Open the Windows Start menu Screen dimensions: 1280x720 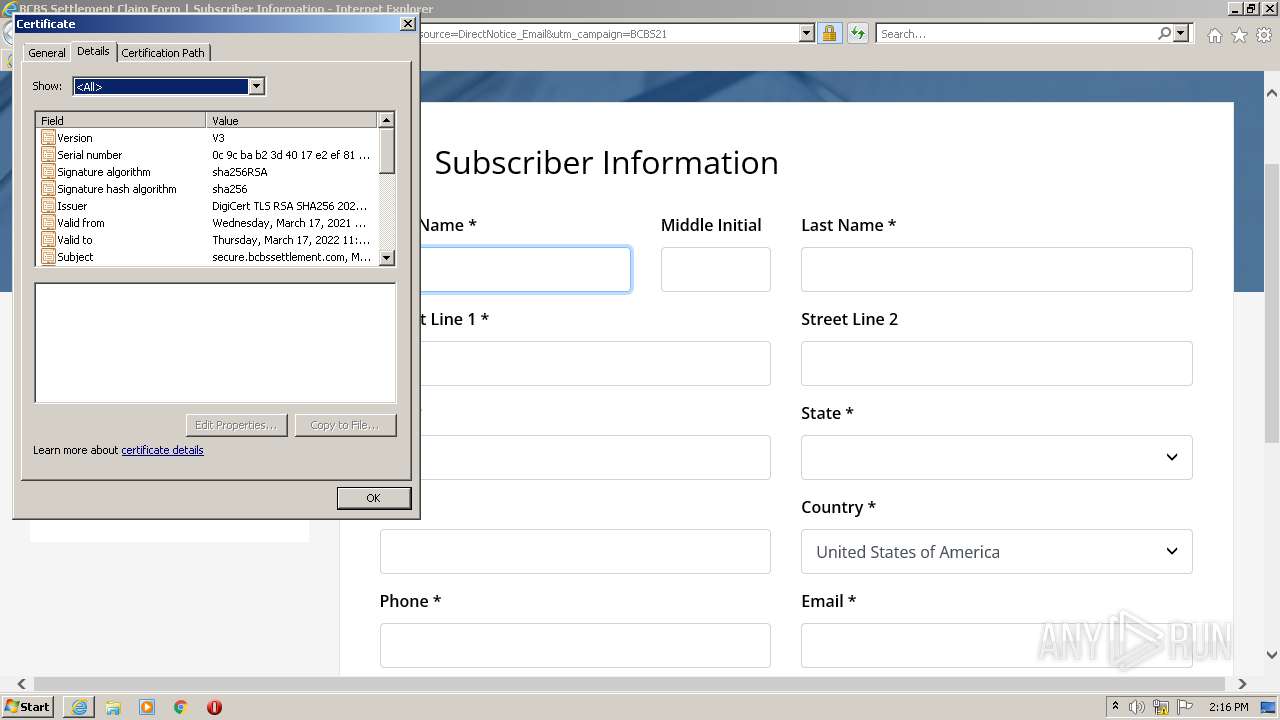pos(27,706)
